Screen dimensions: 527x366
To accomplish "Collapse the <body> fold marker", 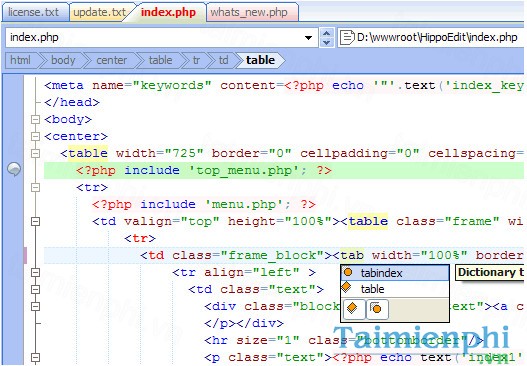I will point(35,119).
